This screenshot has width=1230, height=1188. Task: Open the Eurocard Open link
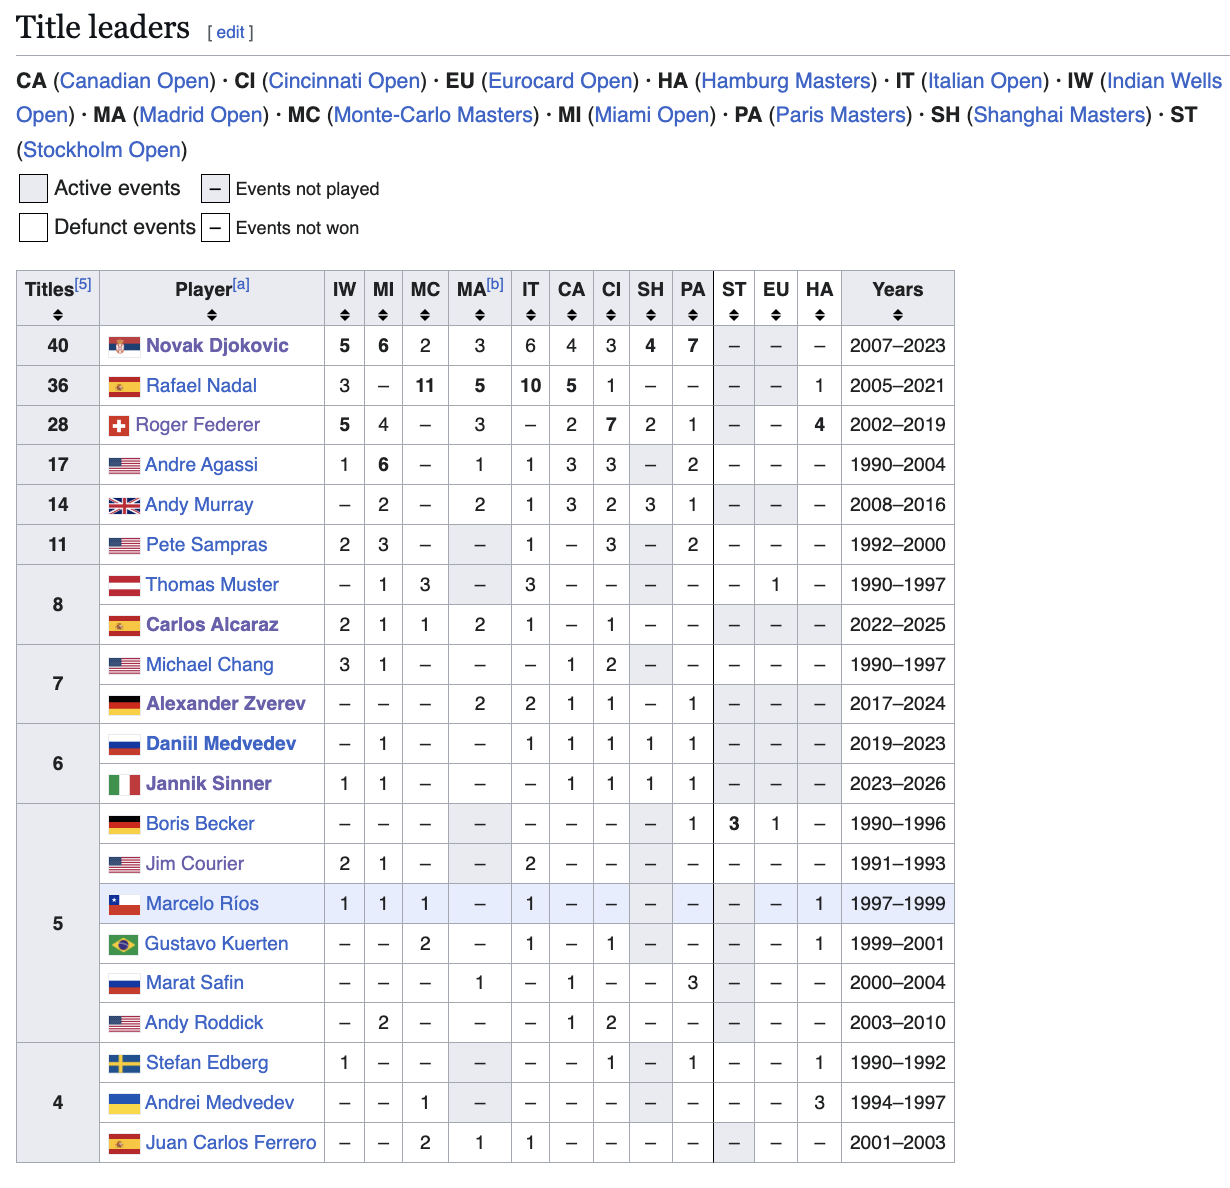[561, 81]
